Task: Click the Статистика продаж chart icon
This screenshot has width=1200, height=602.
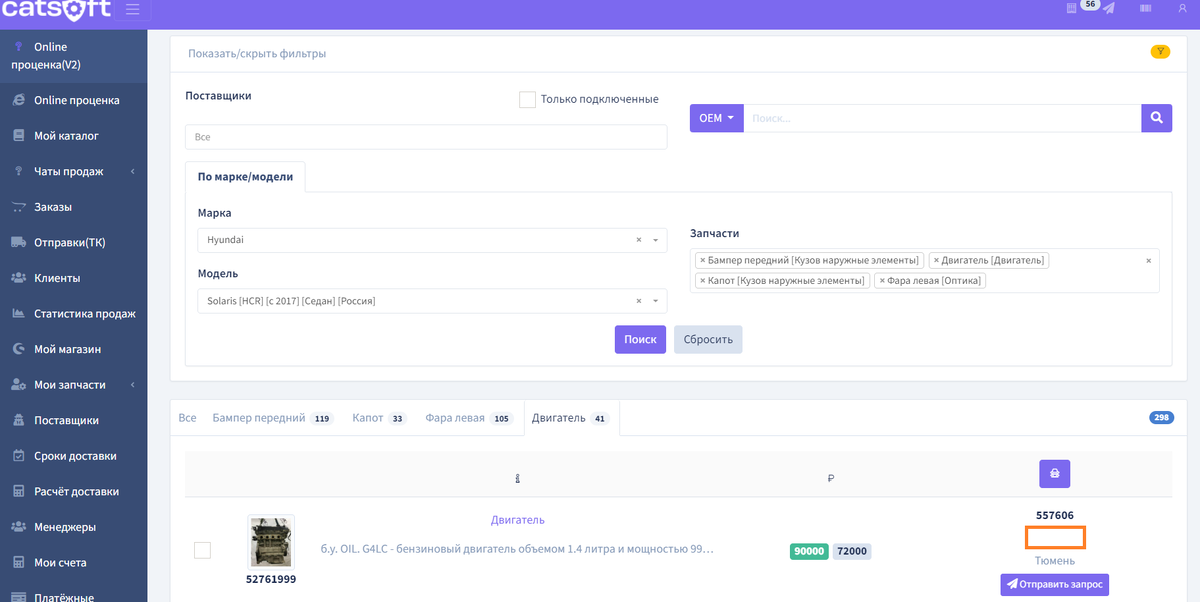Action: point(18,314)
